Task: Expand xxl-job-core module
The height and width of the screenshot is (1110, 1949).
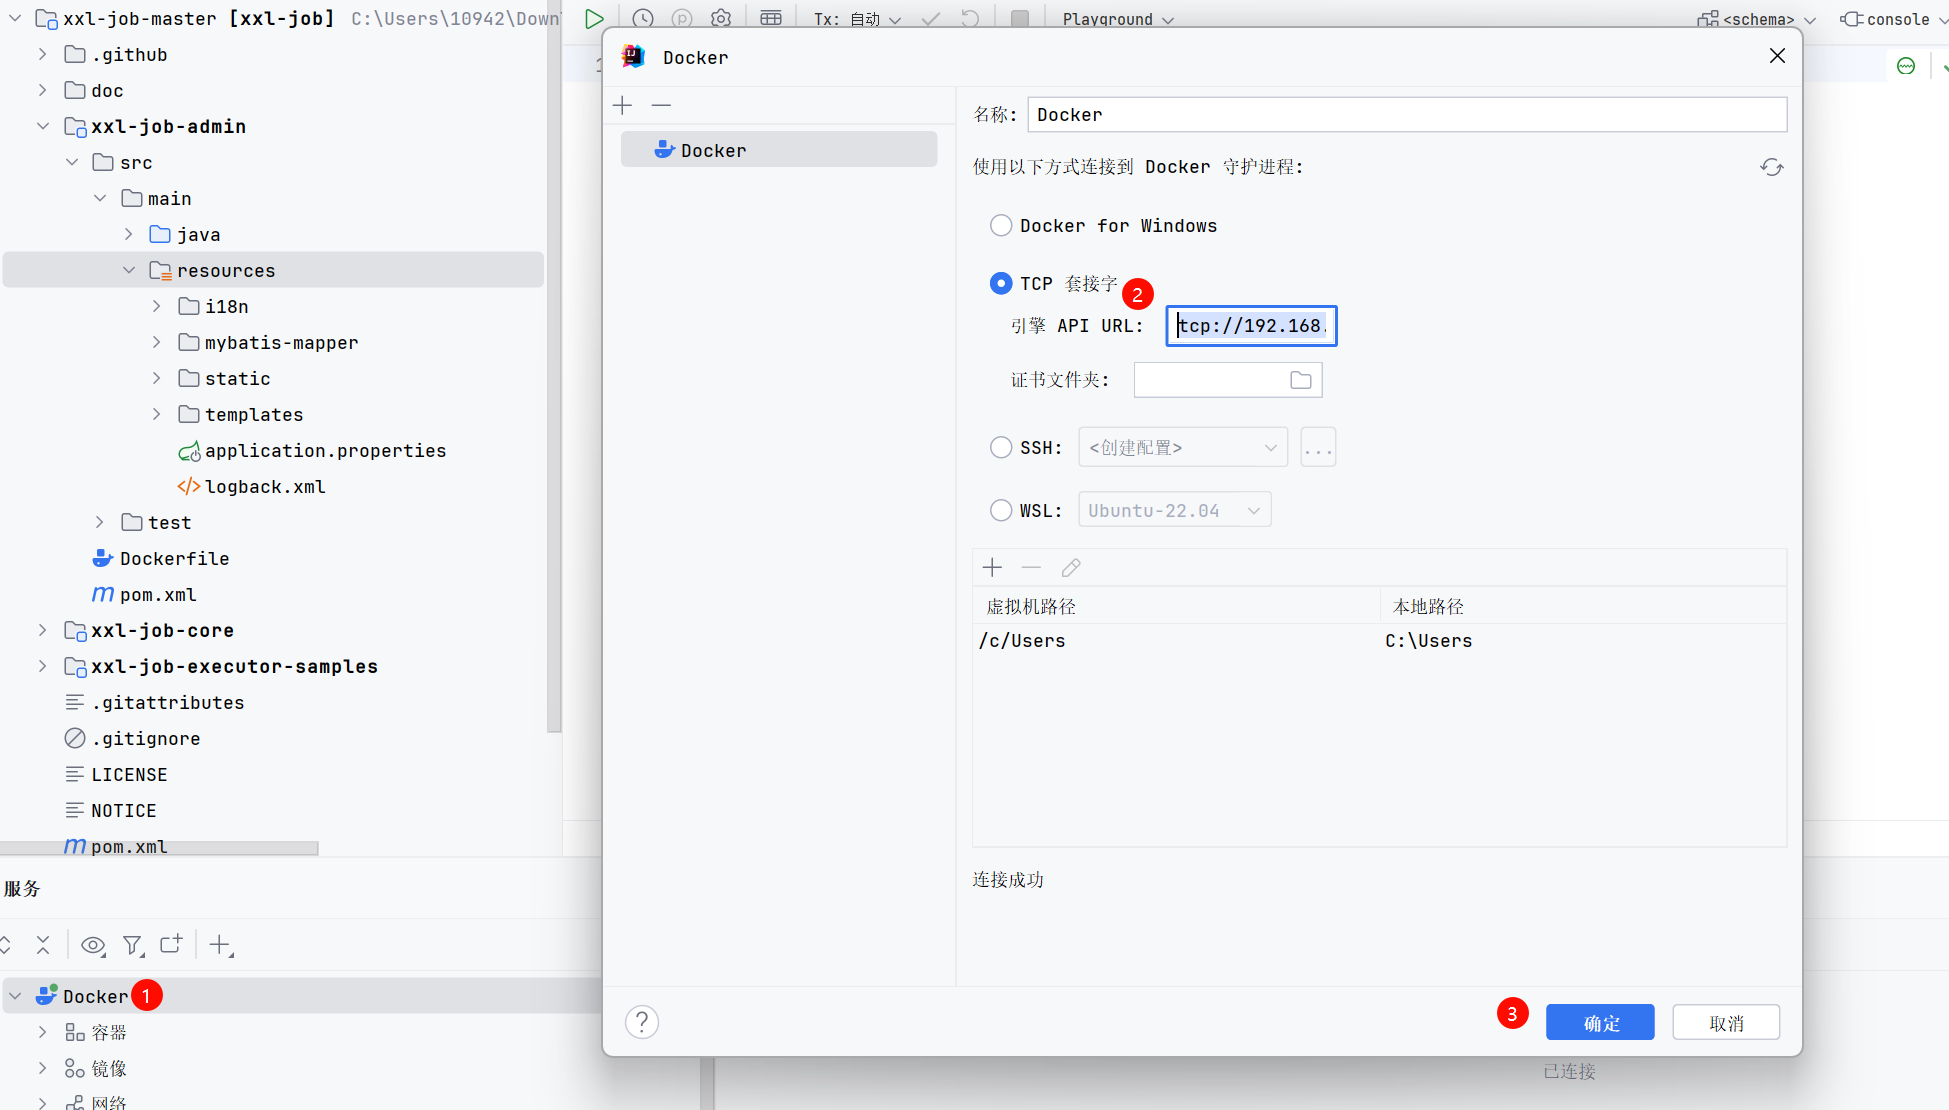Action: click(x=42, y=630)
